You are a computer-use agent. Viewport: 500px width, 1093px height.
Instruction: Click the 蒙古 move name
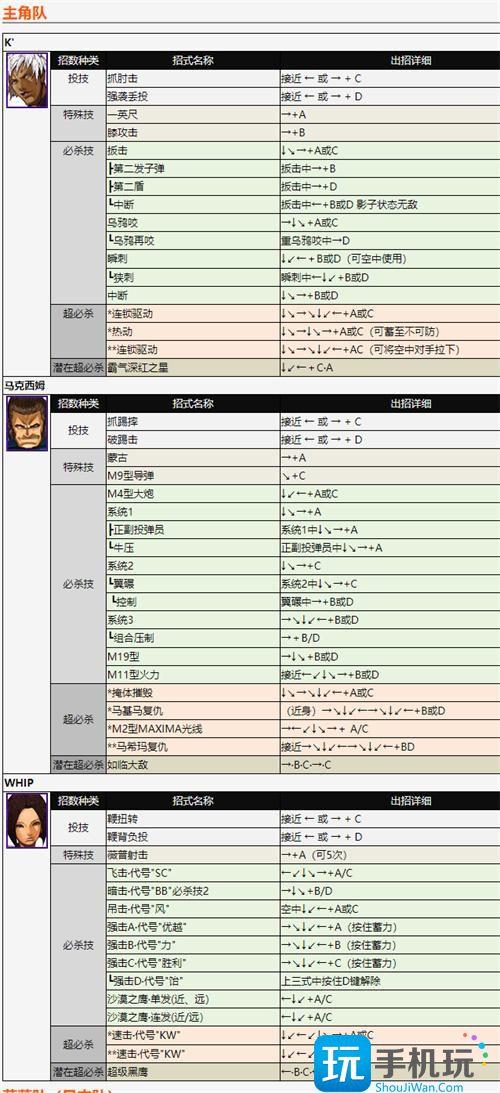[117, 458]
